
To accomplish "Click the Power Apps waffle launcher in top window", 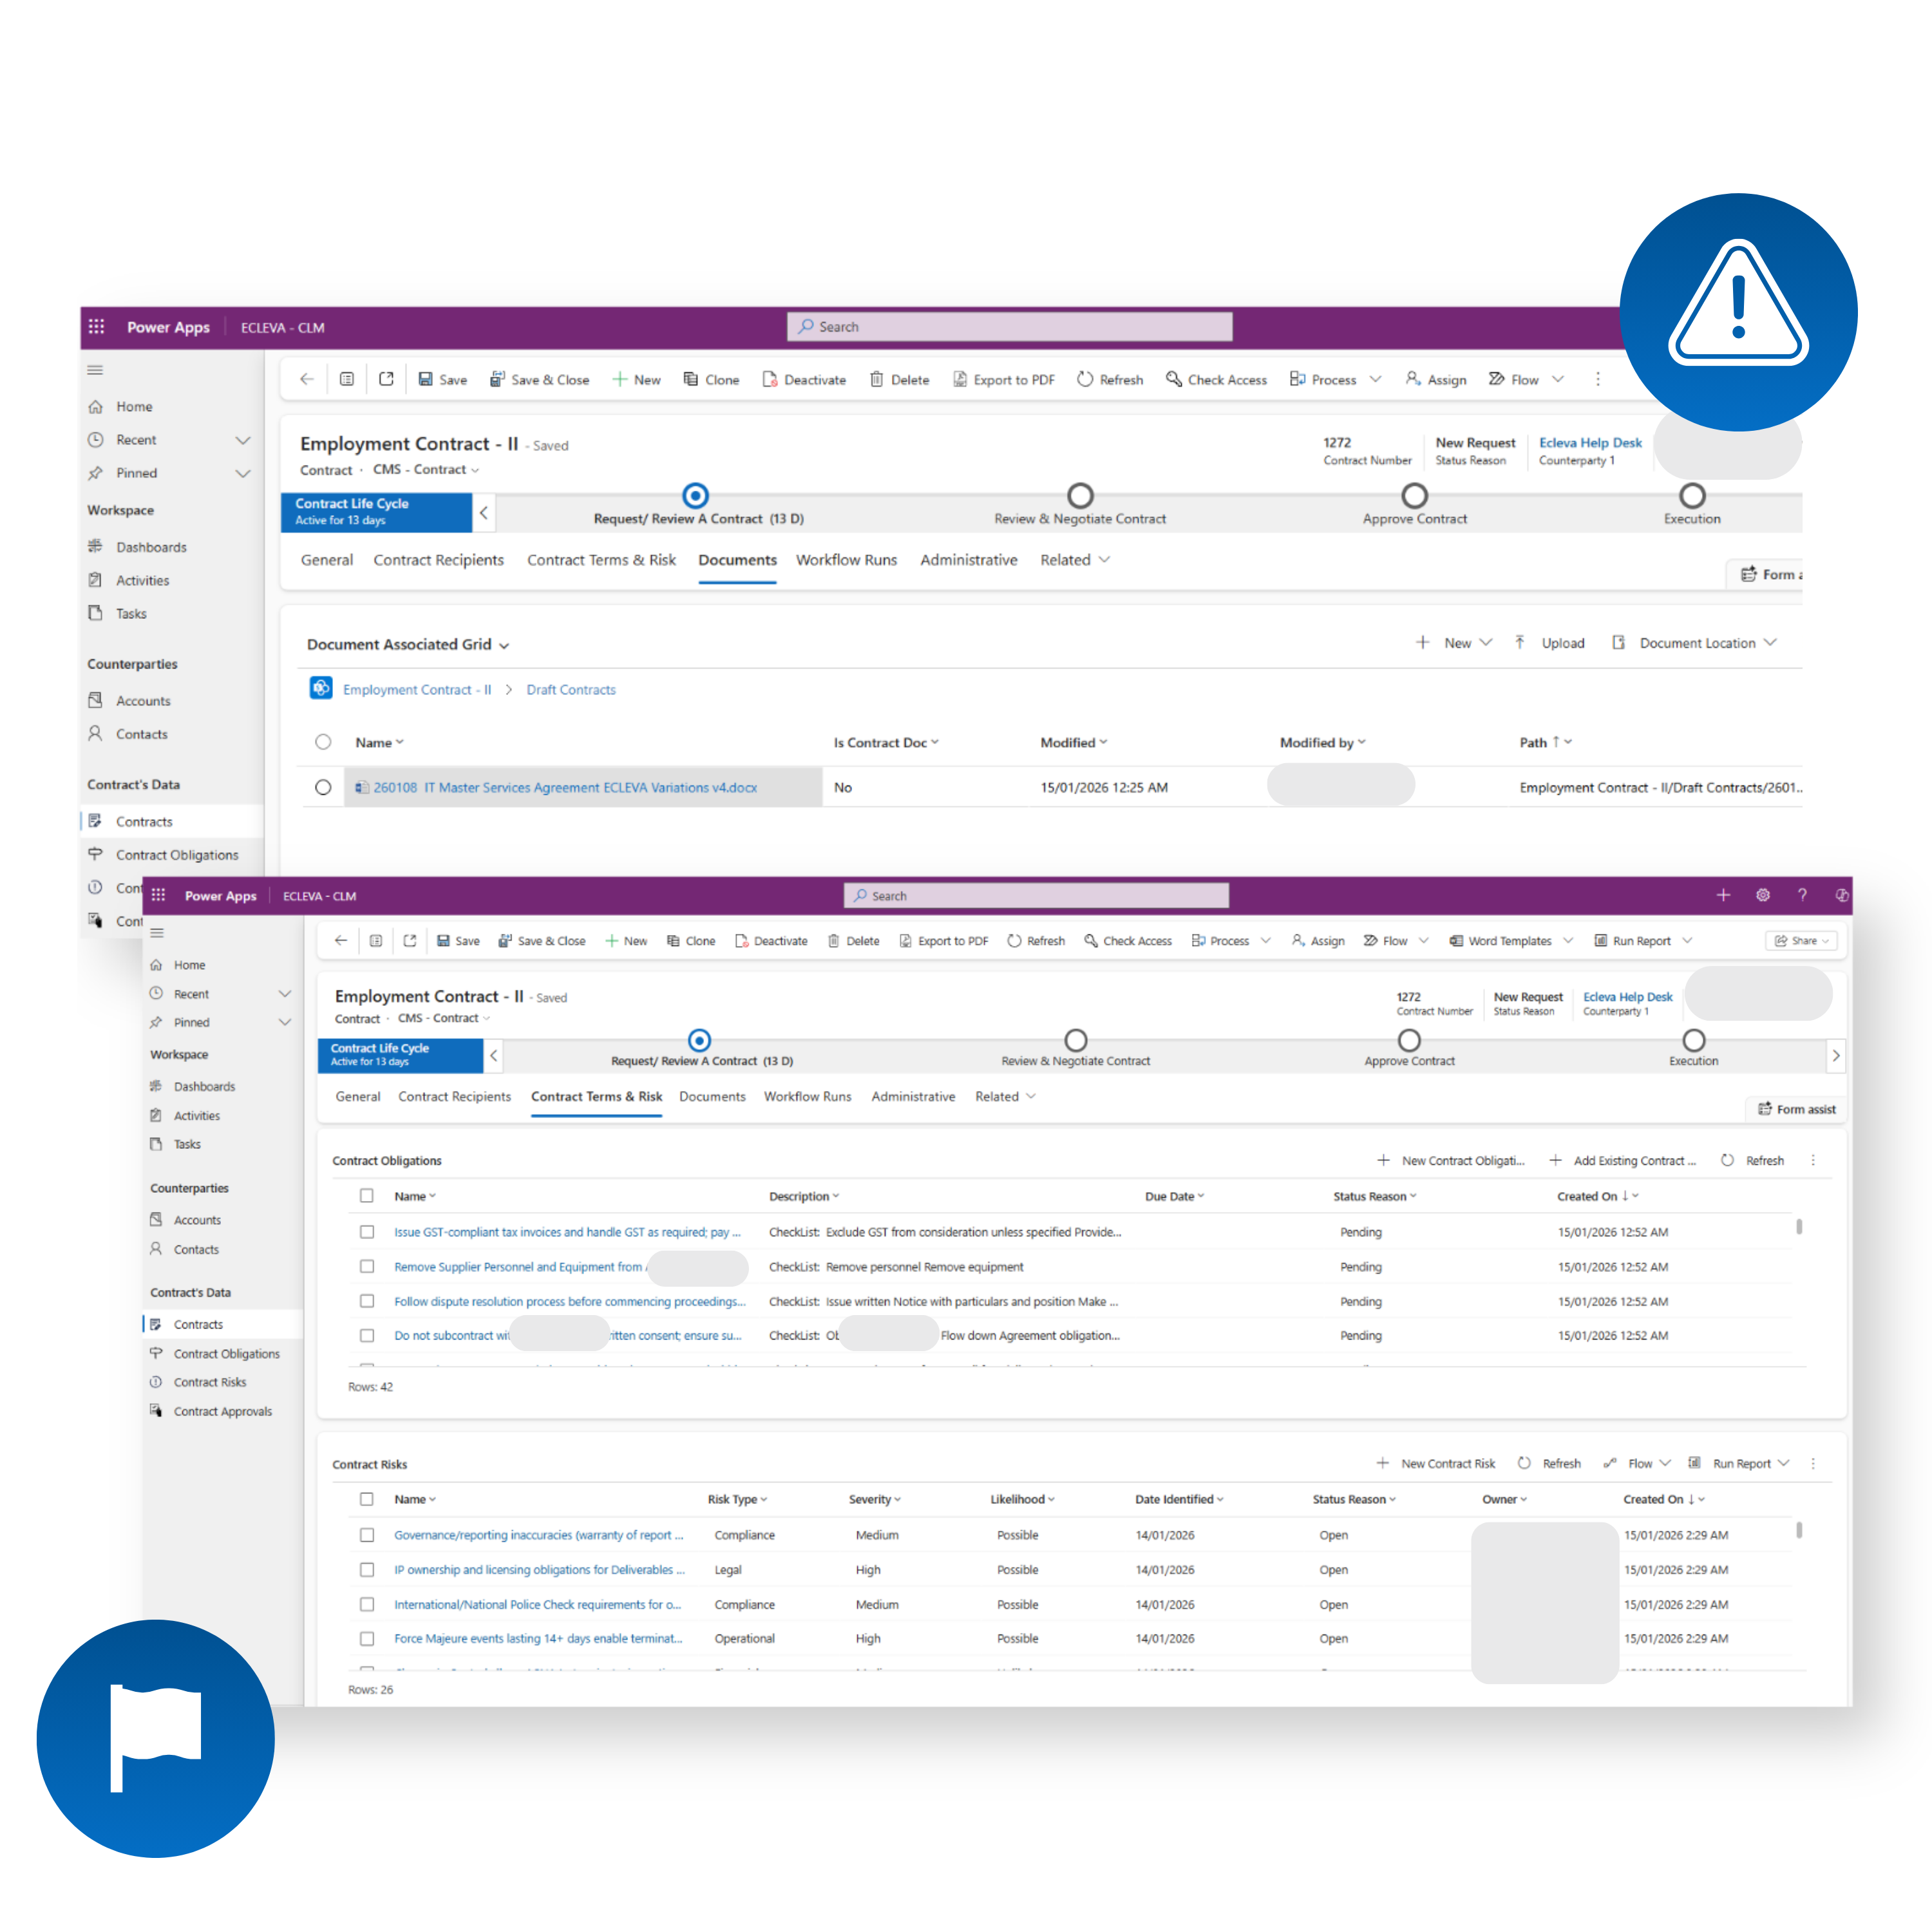I will [x=97, y=327].
